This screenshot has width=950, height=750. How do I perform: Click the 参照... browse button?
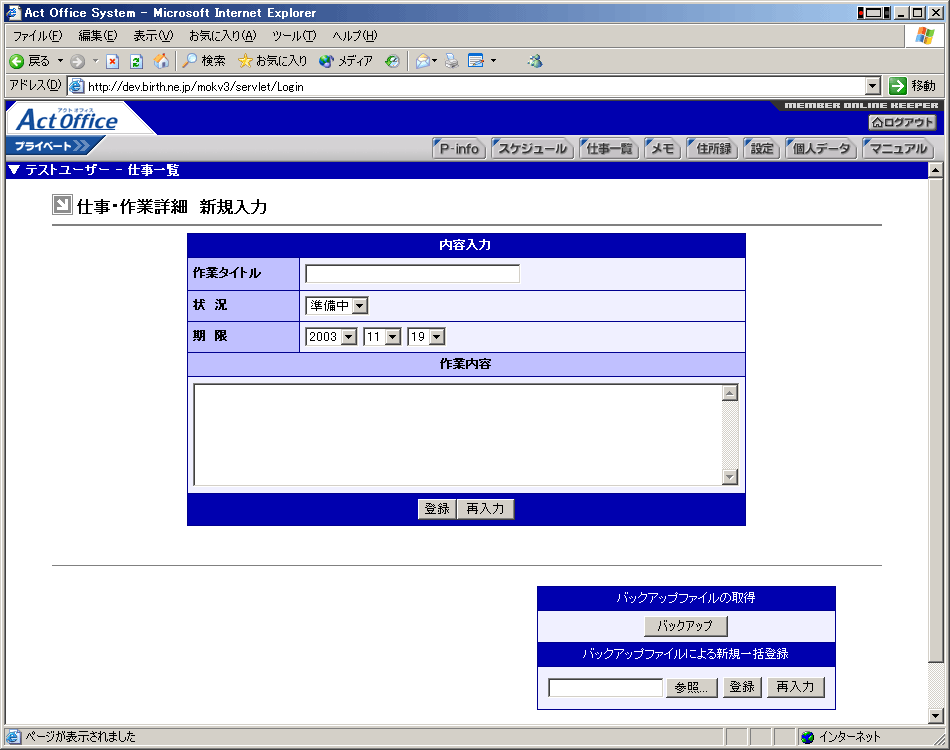coord(691,688)
